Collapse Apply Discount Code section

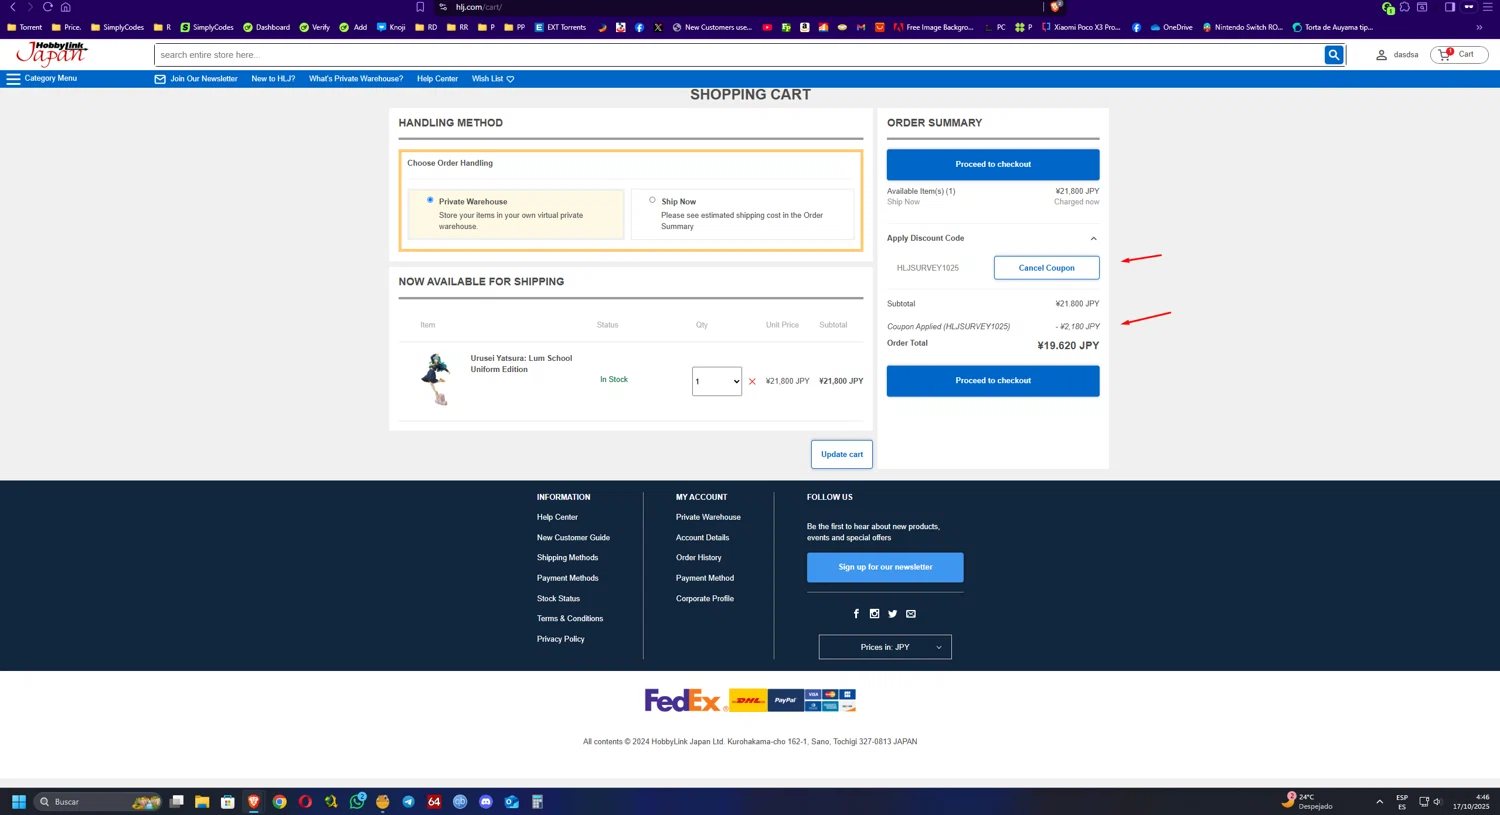(x=1093, y=238)
